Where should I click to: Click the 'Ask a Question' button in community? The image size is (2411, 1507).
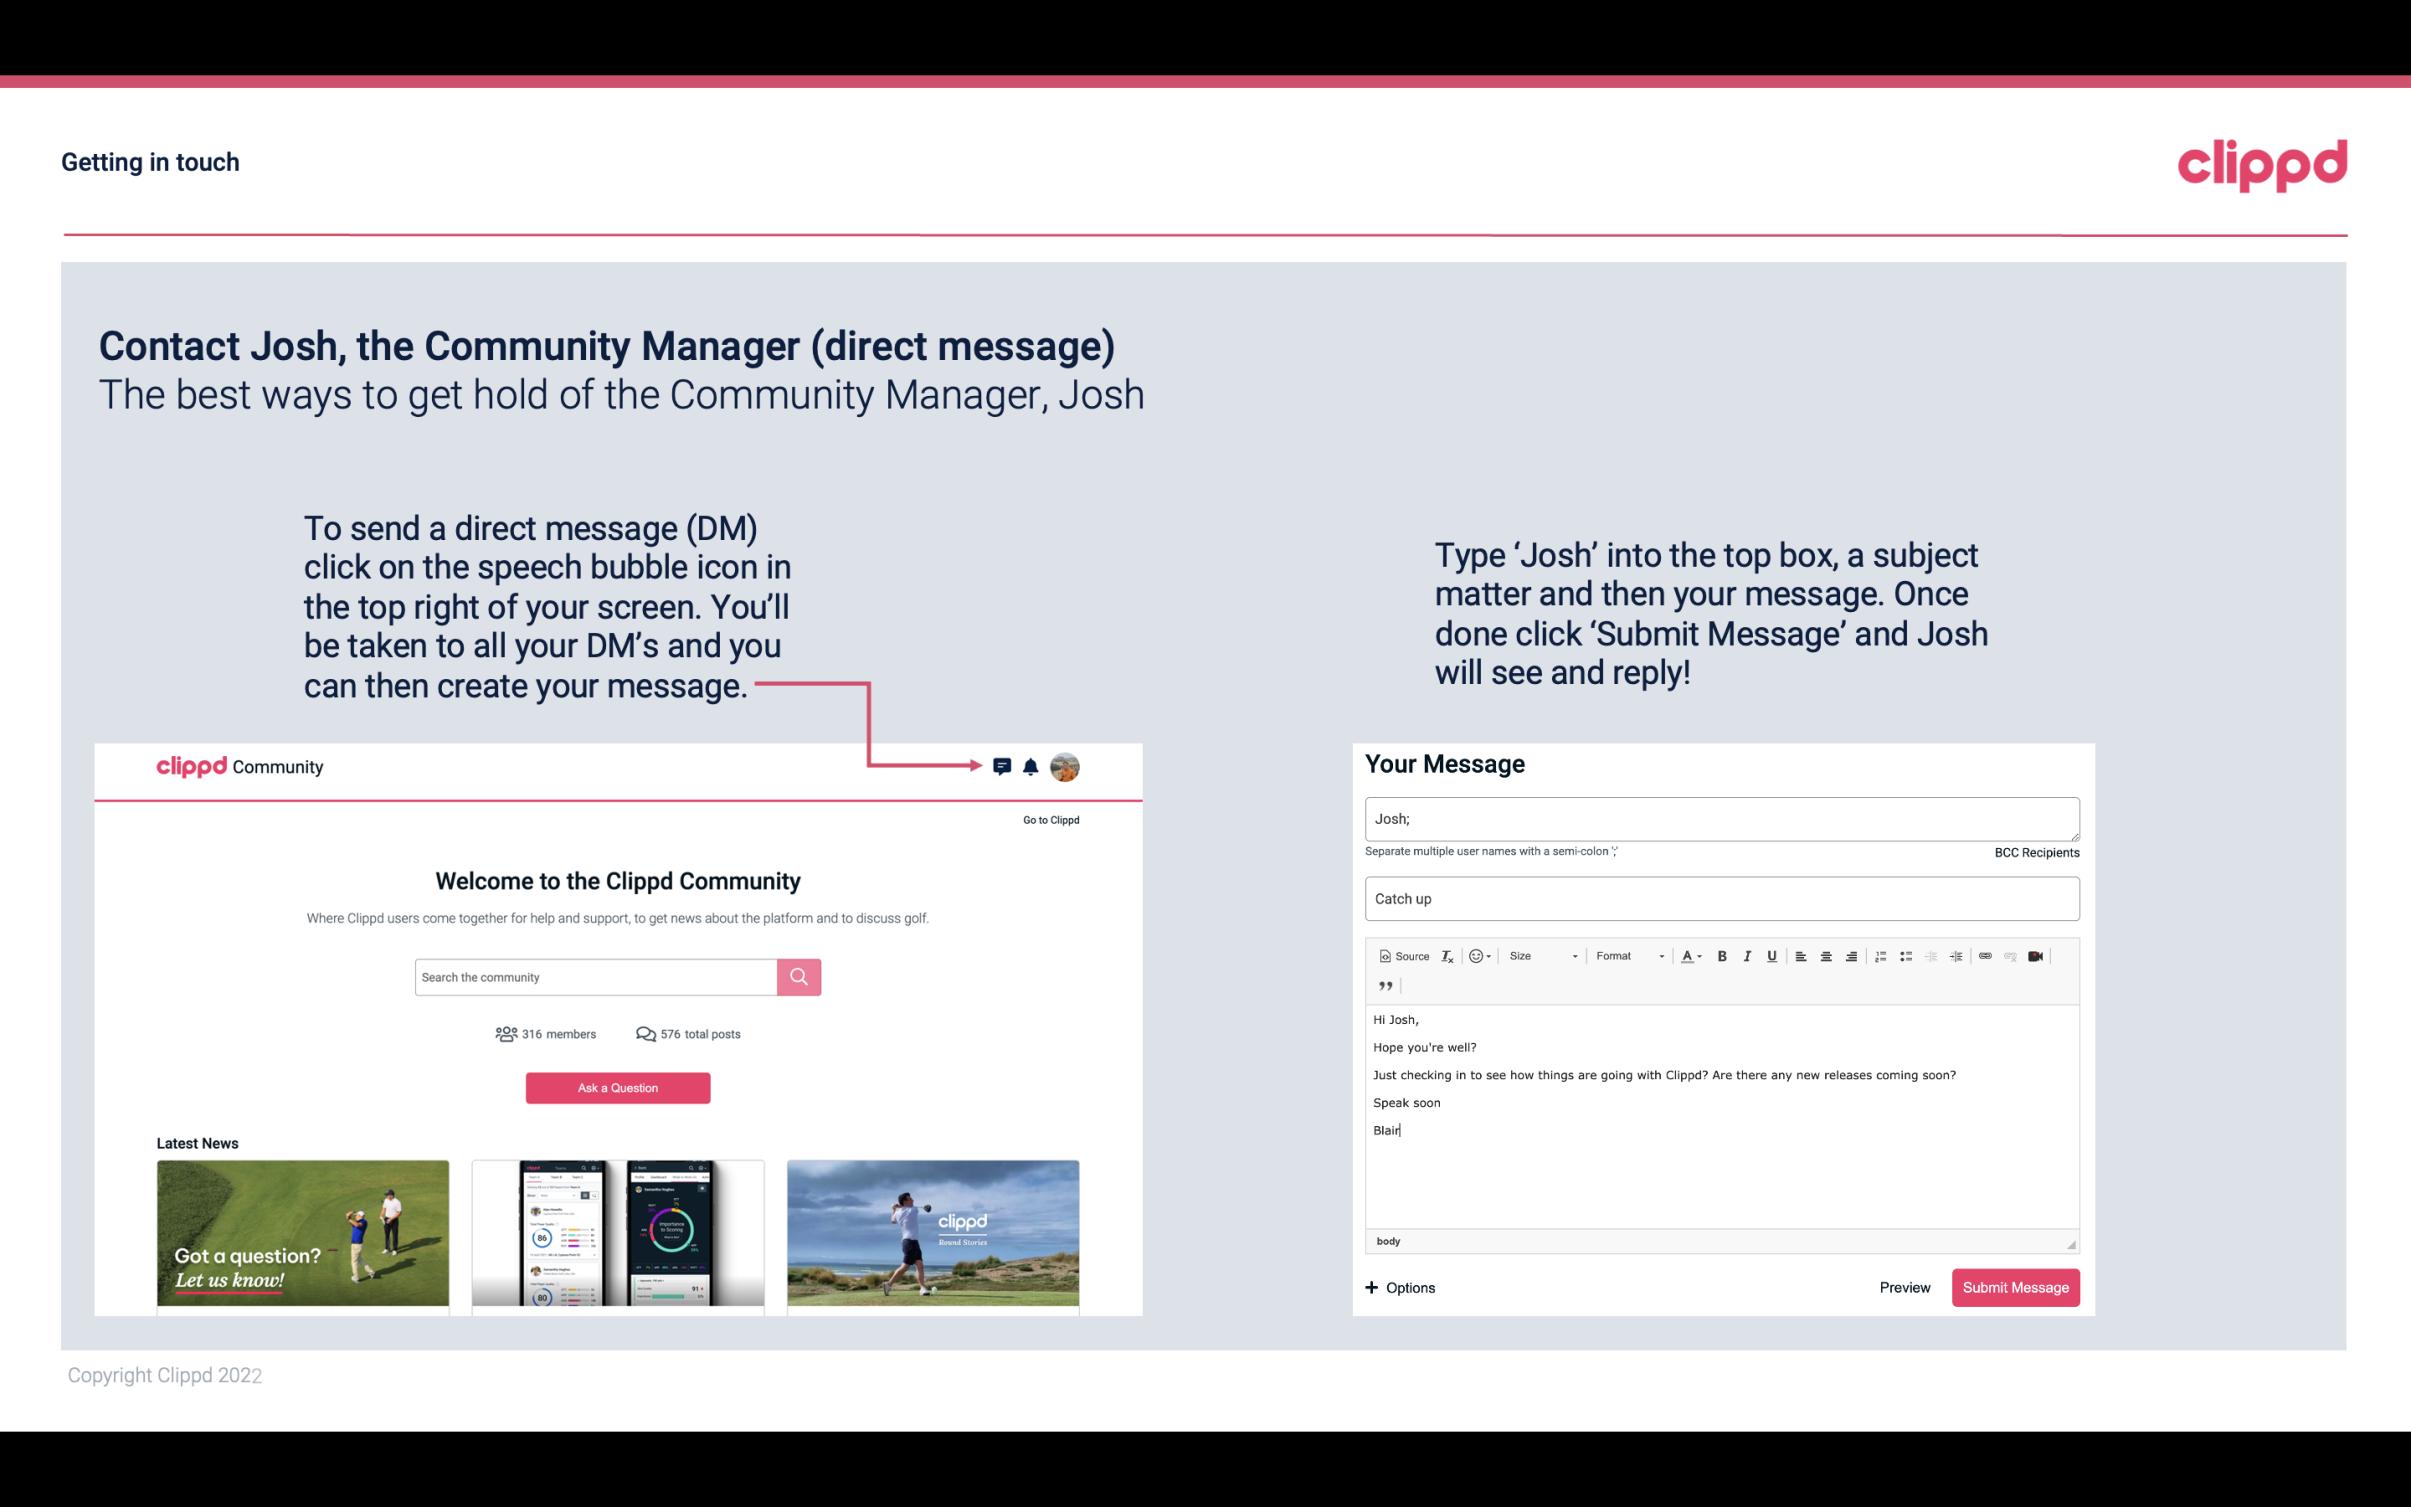(620, 1087)
